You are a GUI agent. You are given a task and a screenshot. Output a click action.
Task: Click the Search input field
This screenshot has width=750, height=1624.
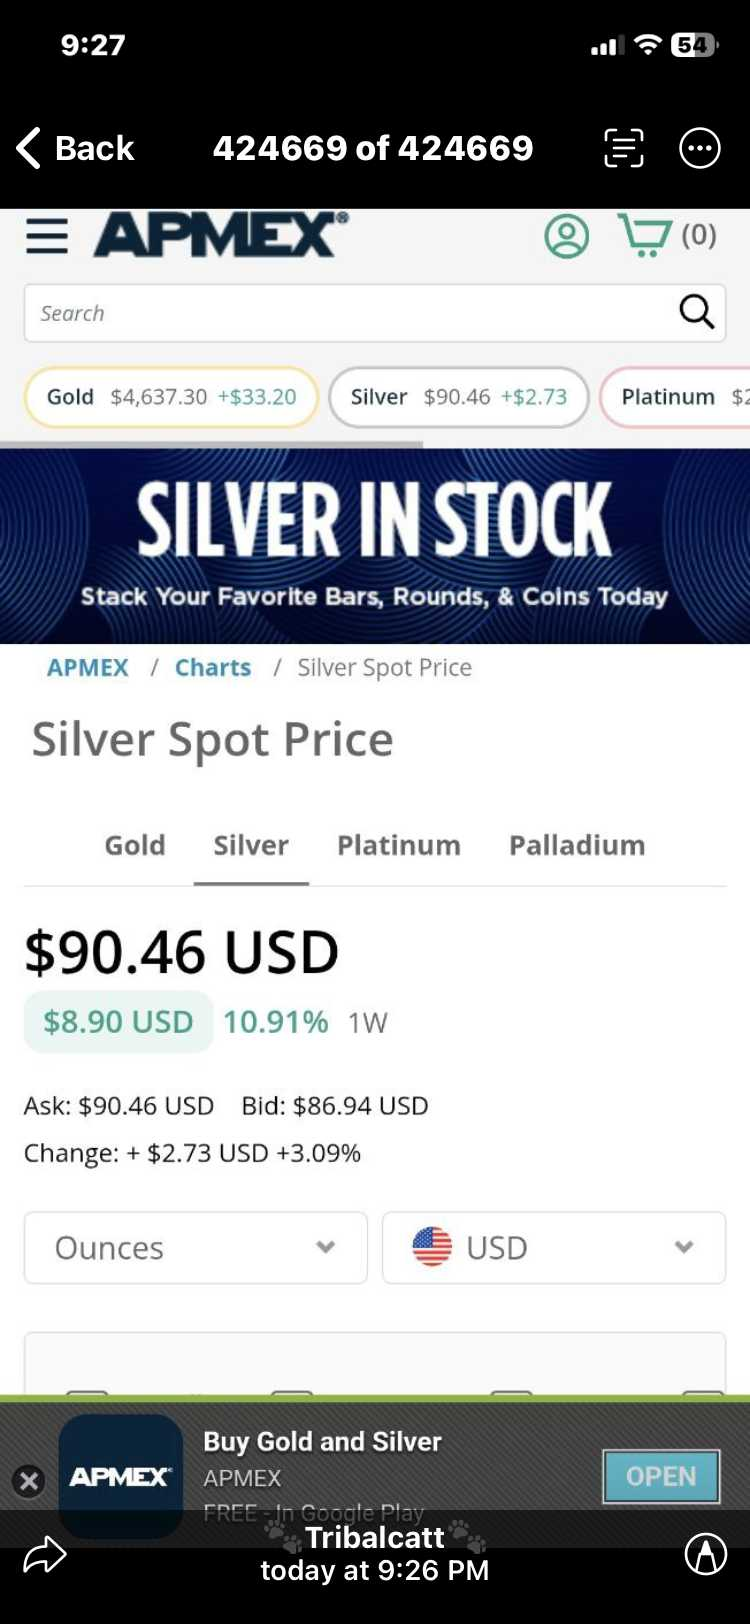(x=350, y=313)
